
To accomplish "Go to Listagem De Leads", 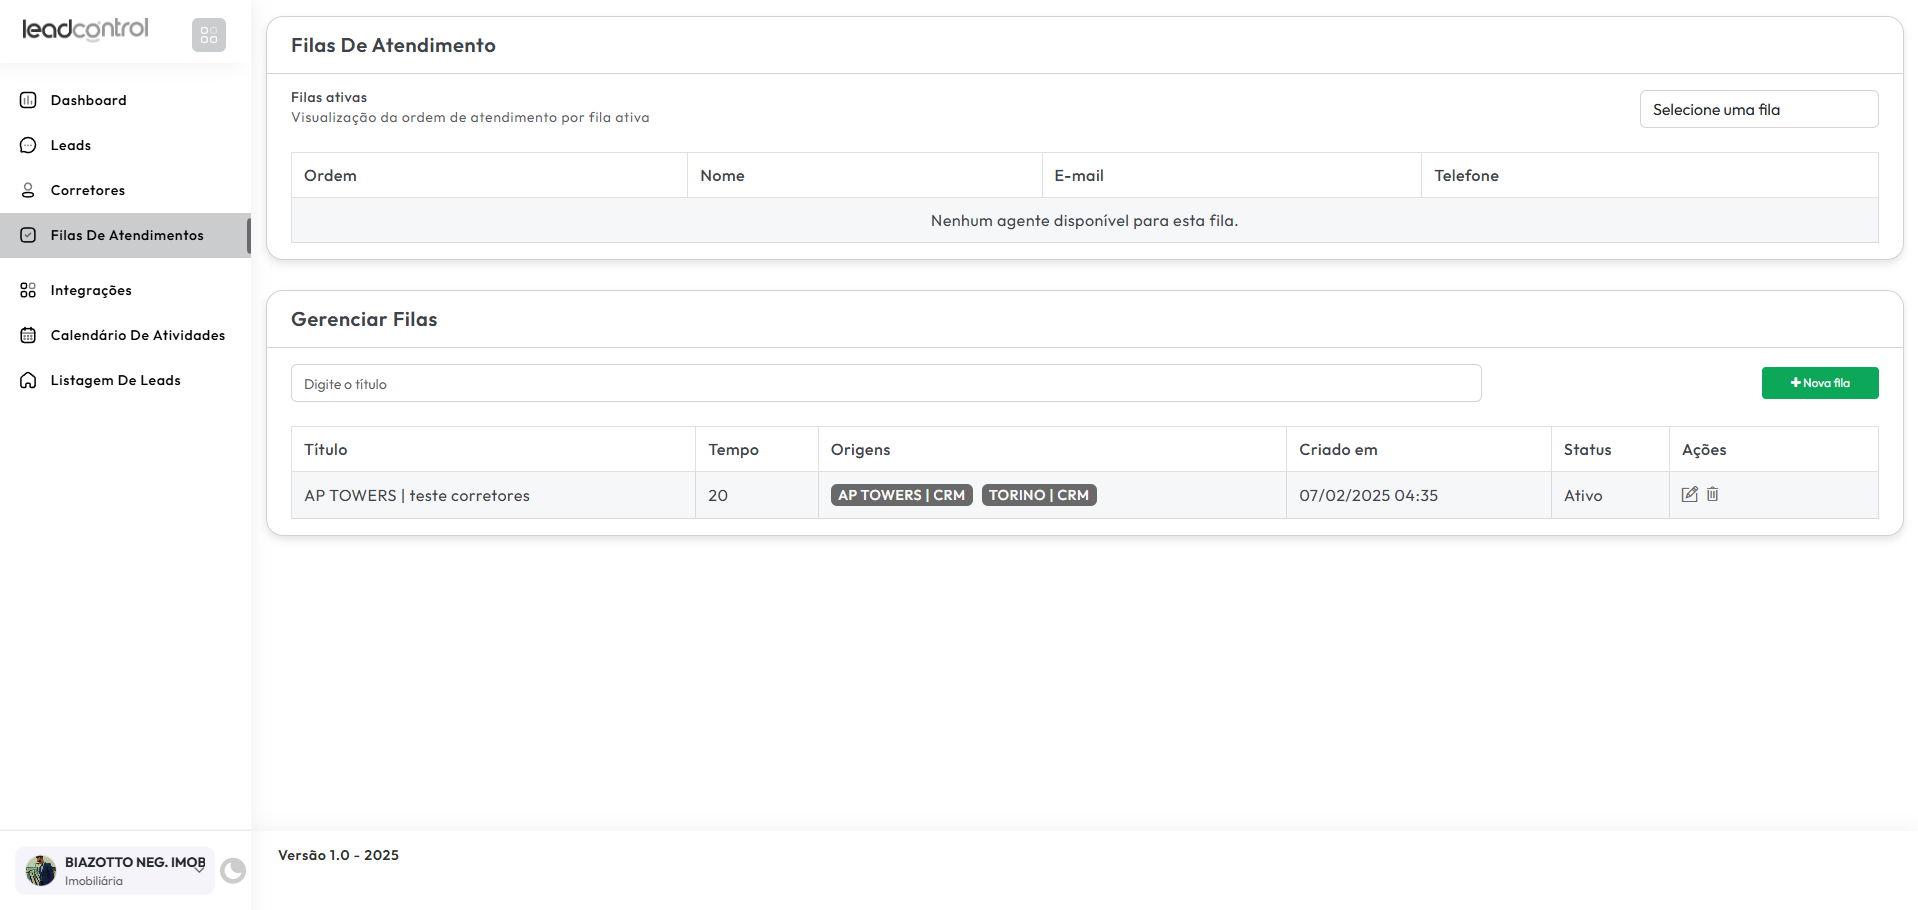I will point(116,380).
